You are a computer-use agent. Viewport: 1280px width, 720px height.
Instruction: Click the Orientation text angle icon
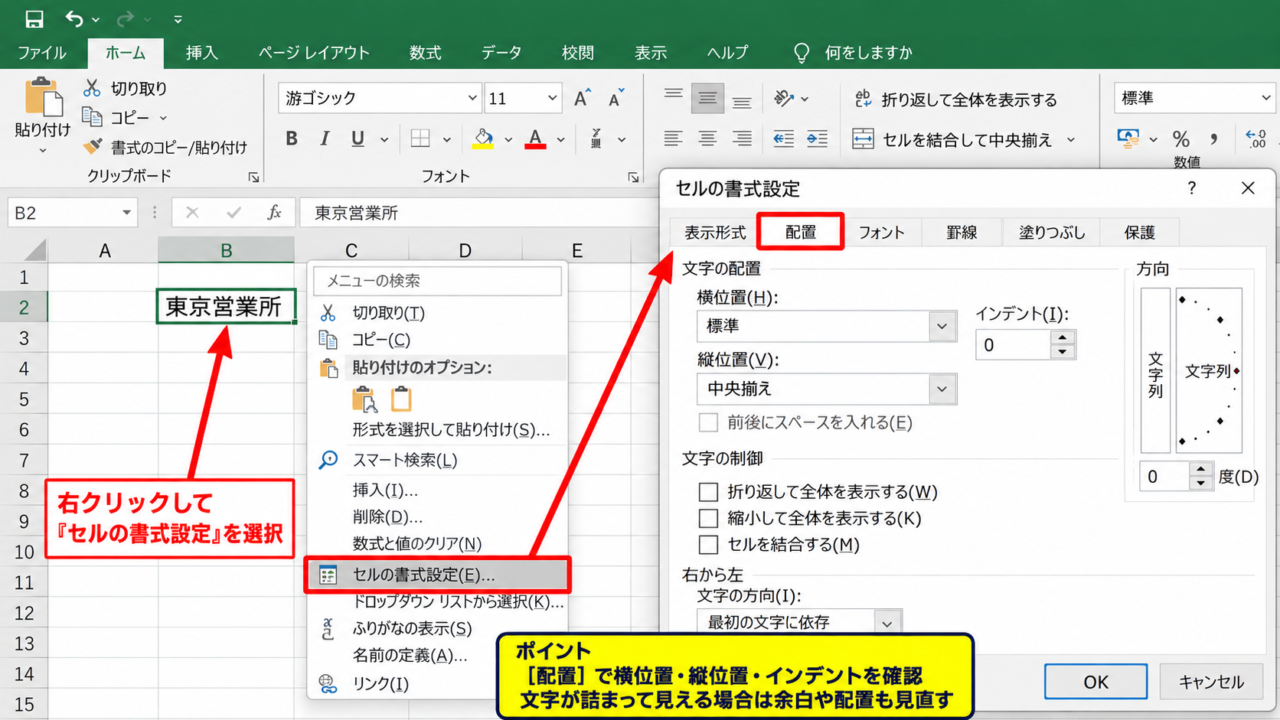(x=785, y=98)
